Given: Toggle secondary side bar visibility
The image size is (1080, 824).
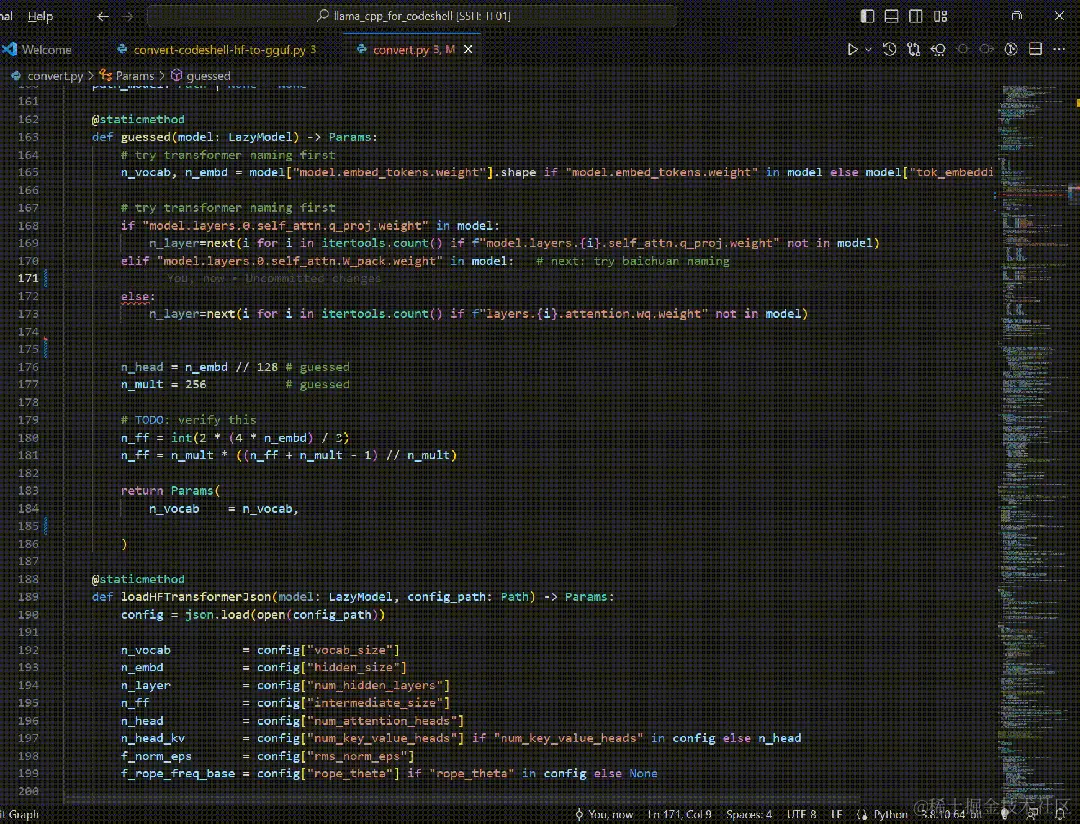Looking at the screenshot, I should click(x=915, y=16).
